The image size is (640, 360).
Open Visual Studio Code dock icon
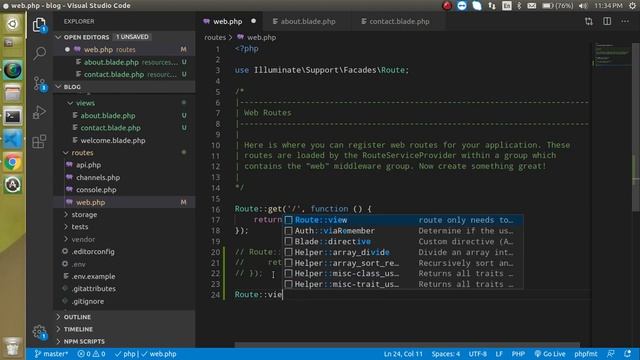pos(13,140)
